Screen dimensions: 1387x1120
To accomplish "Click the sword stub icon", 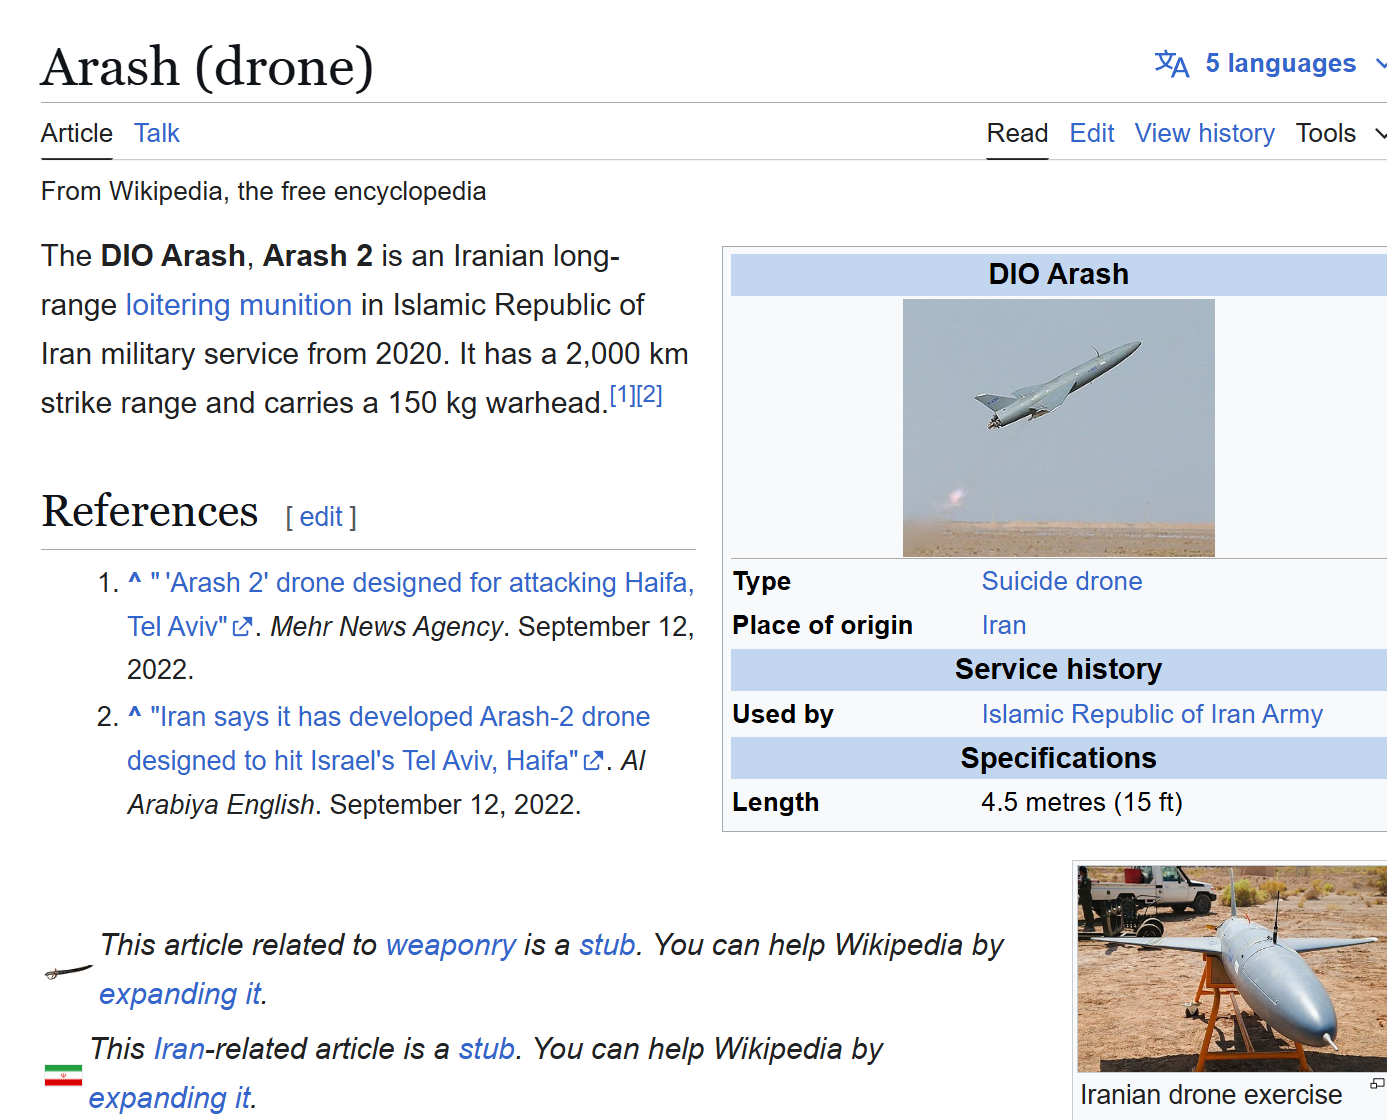I will point(68,971).
